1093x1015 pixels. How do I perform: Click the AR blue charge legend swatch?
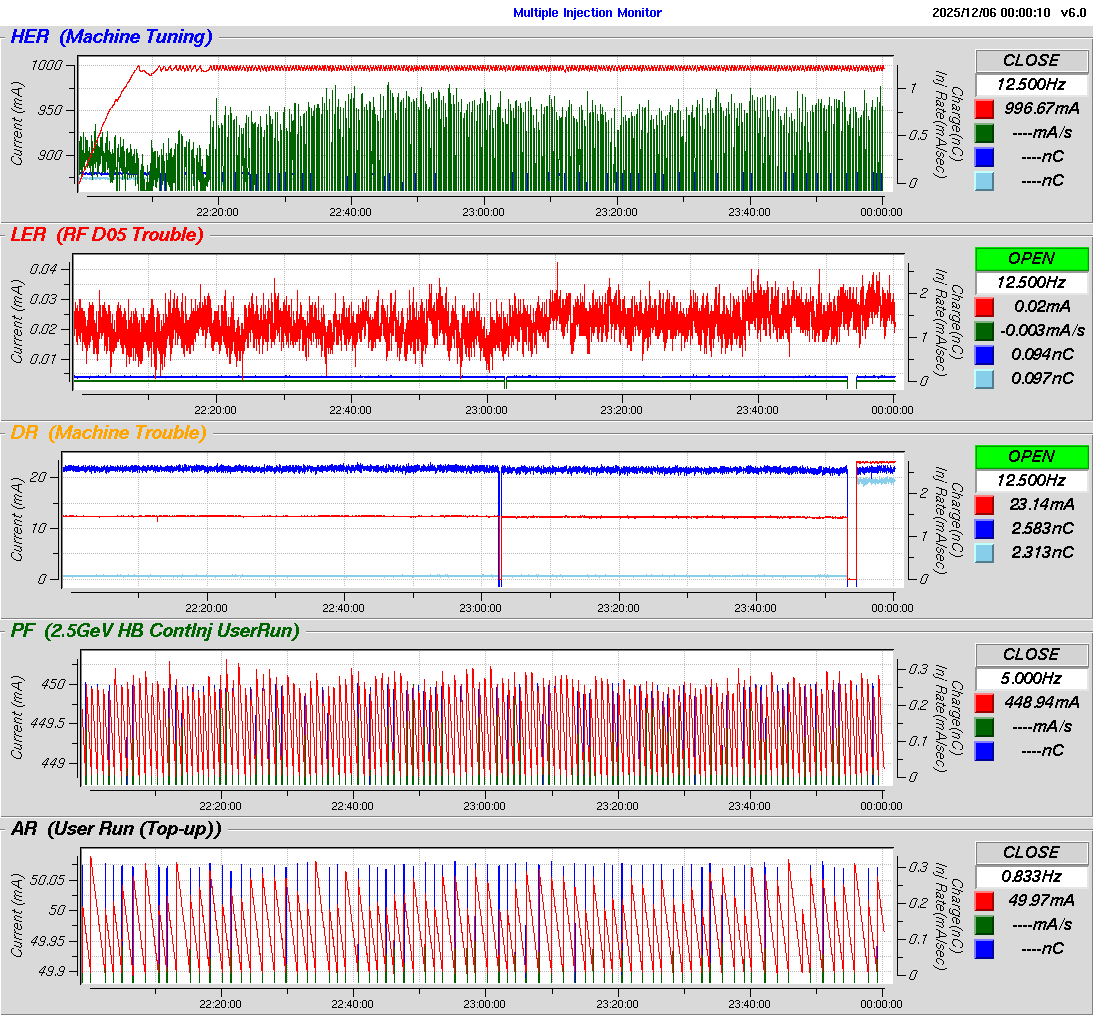pos(985,949)
